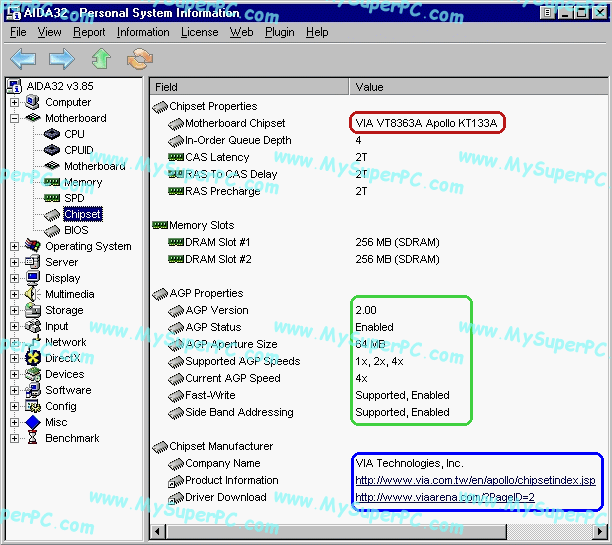Expand the Input tree node
Image resolution: width=612 pixels, height=545 pixels.
(14, 326)
